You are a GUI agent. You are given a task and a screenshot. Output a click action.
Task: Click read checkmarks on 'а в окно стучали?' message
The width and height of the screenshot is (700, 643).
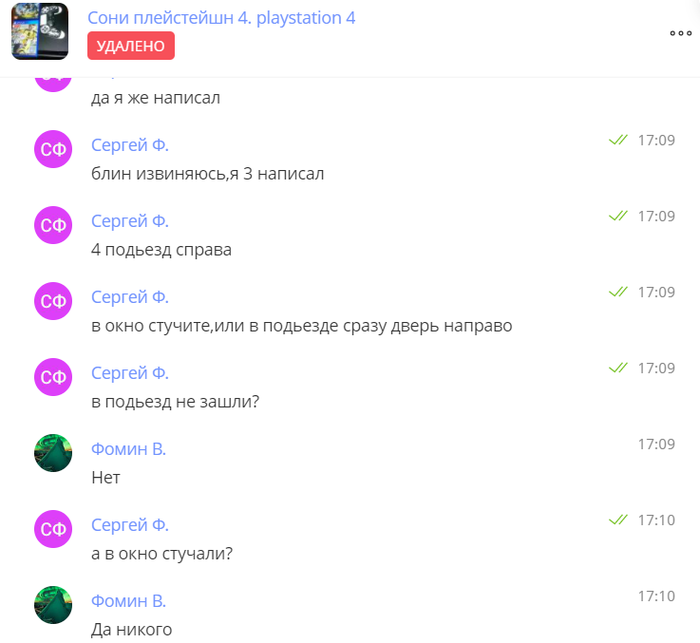click(x=618, y=520)
